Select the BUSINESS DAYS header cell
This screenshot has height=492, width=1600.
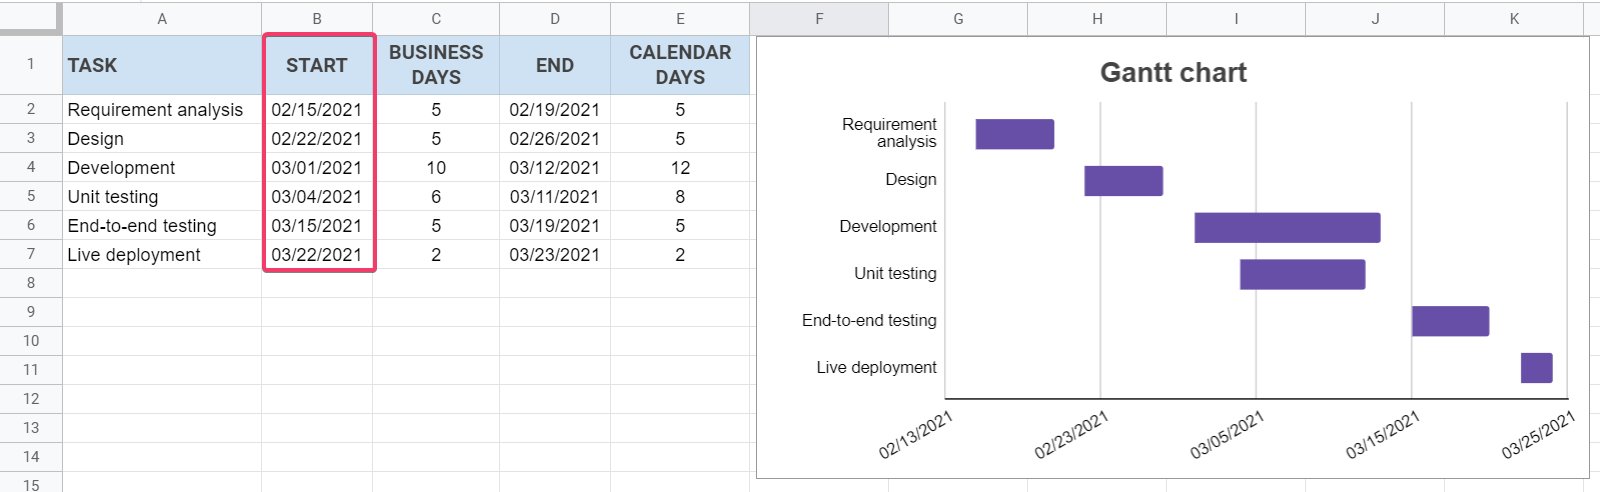[436, 66]
